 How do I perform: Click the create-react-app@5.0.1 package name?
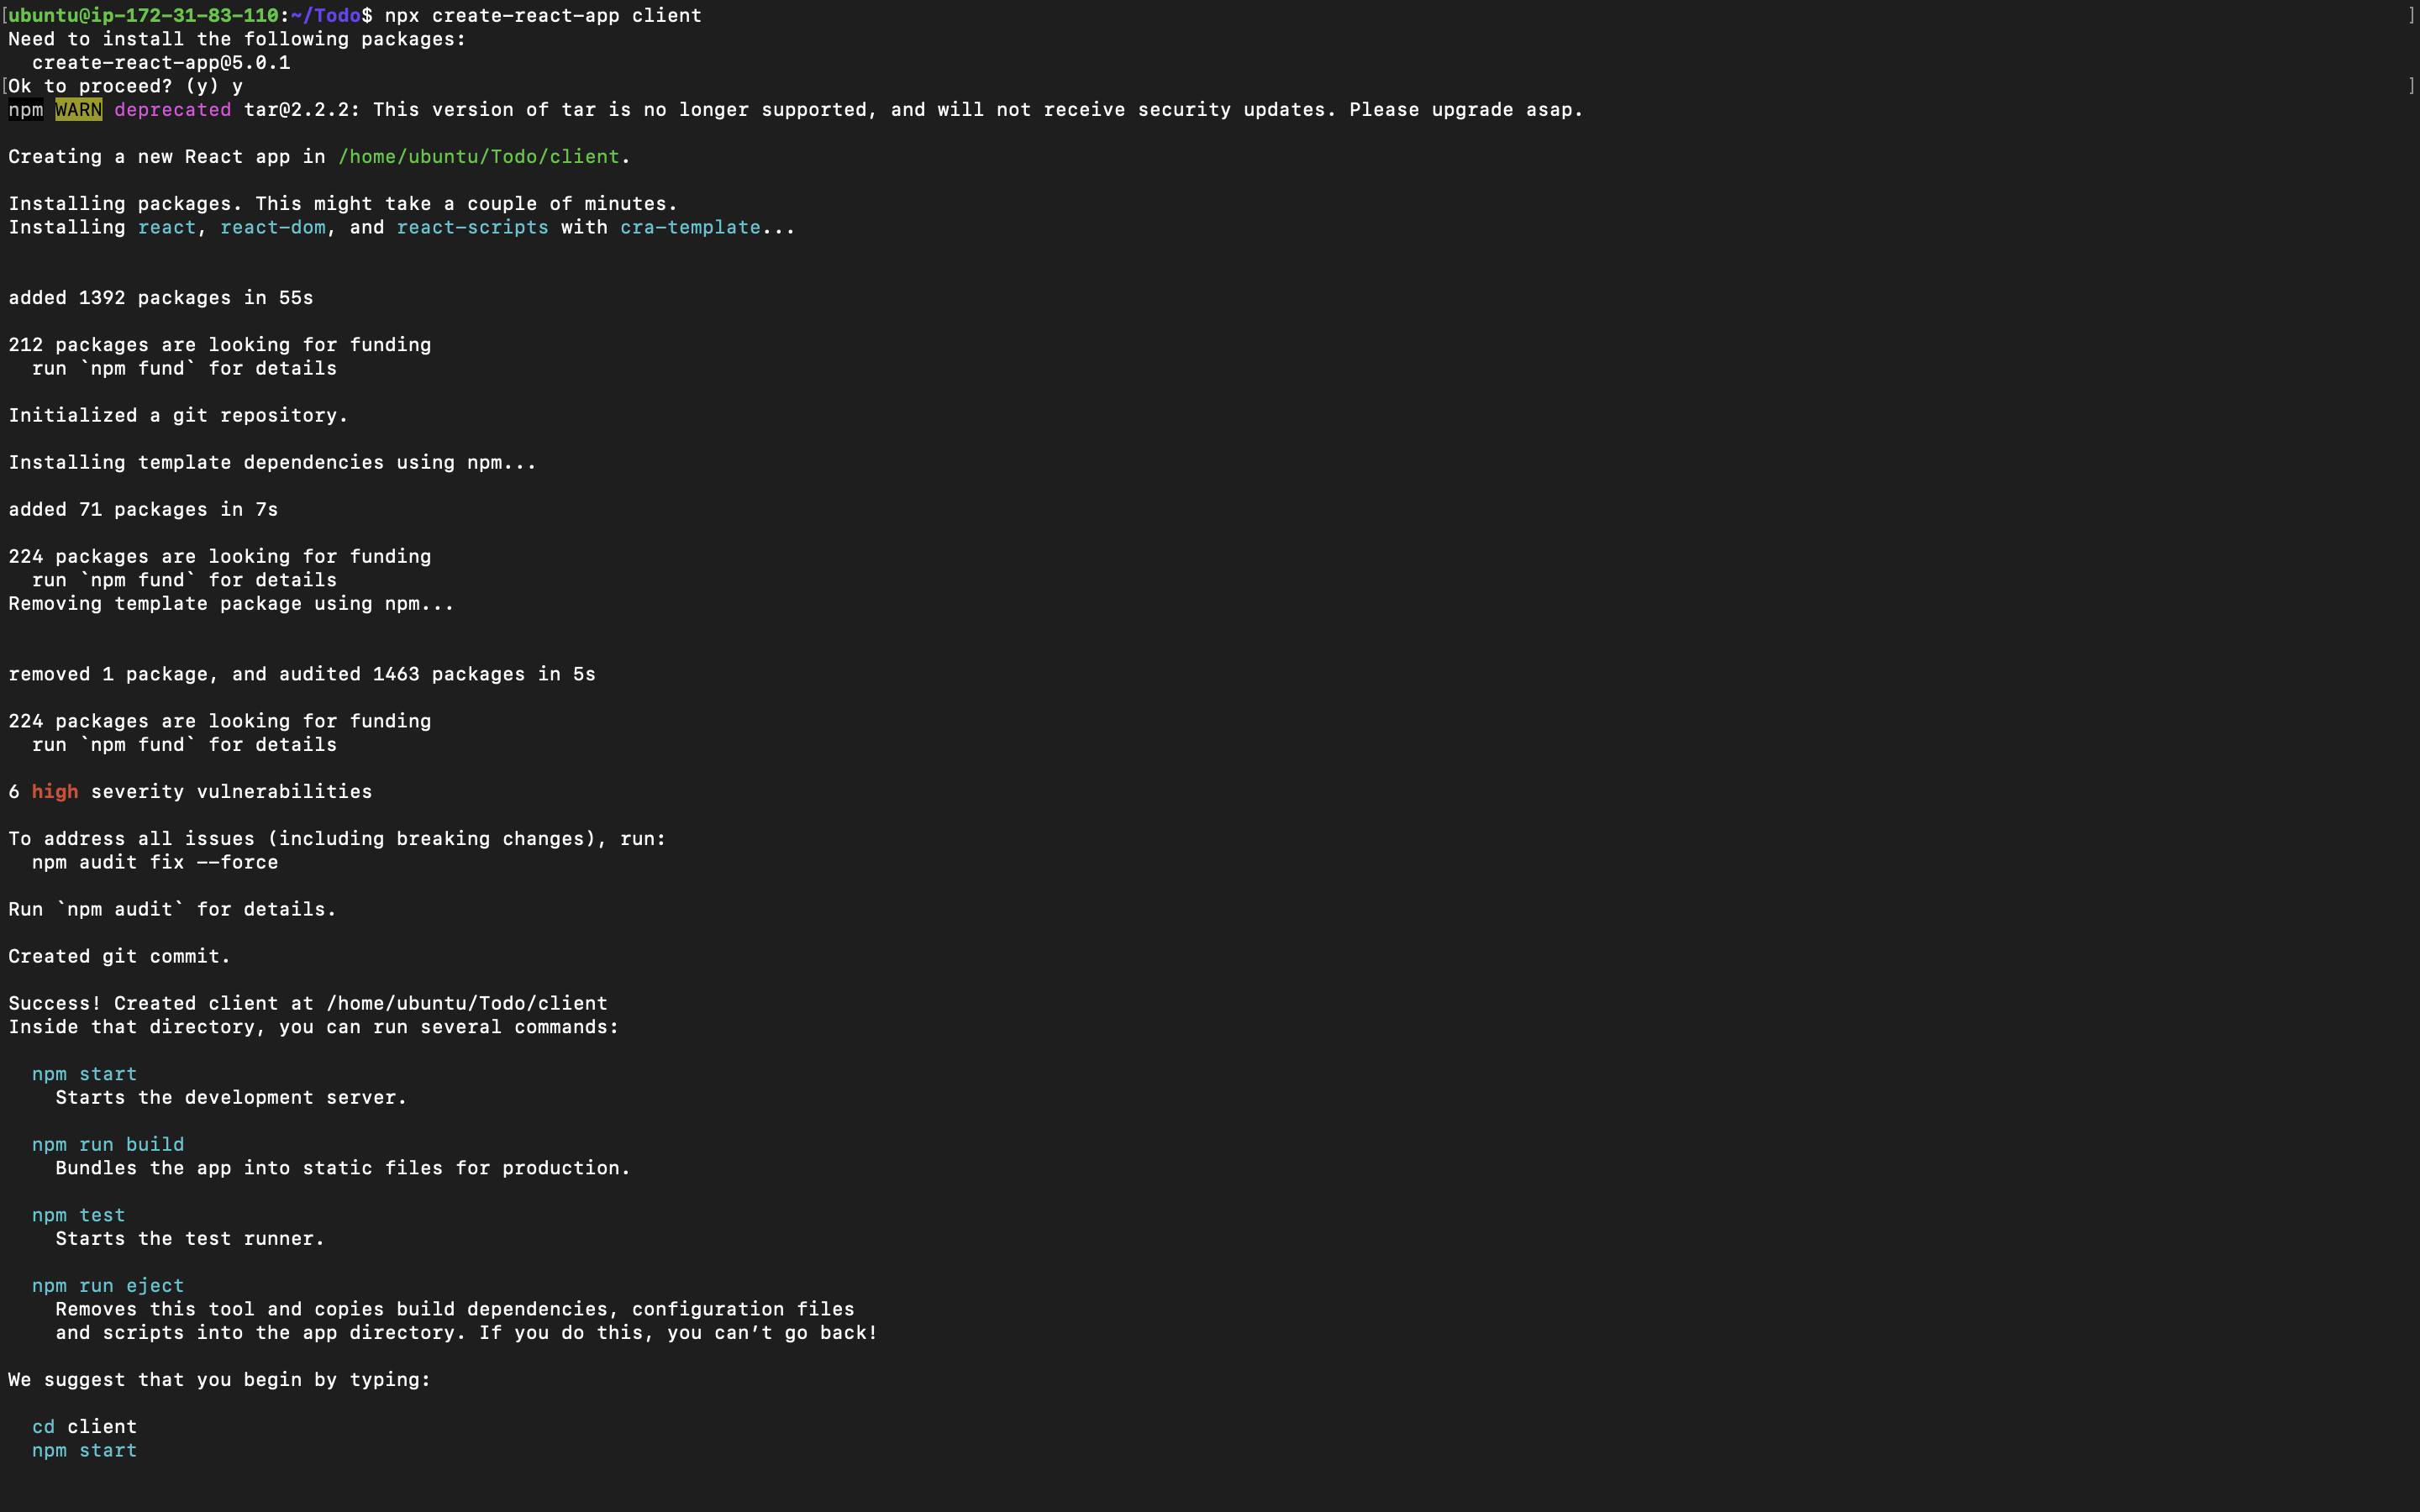pyautogui.click(x=162, y=62)
